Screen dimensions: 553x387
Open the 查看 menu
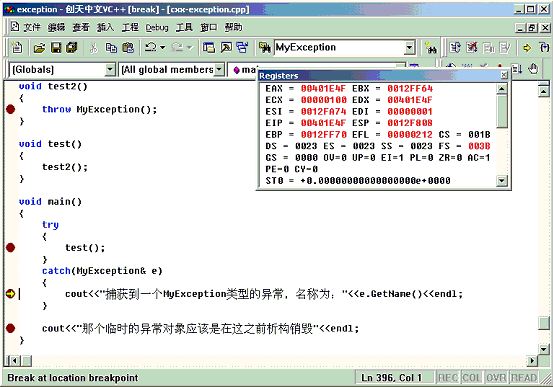pos(81,27)
